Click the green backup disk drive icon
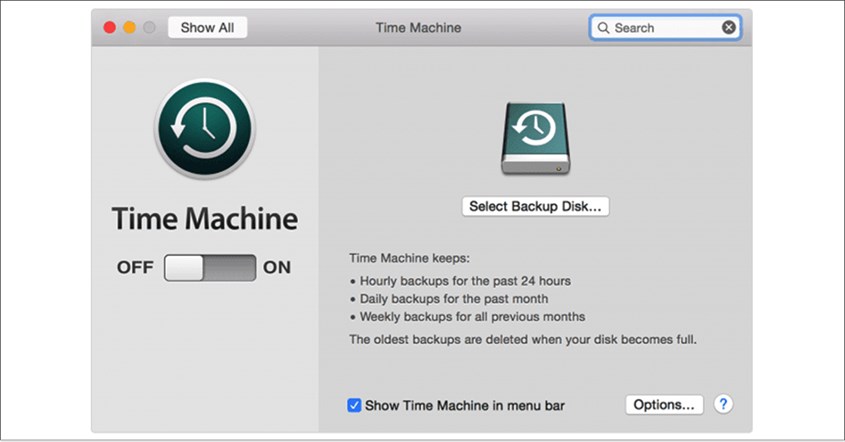 pyautogui.click(x=535, y=138)
